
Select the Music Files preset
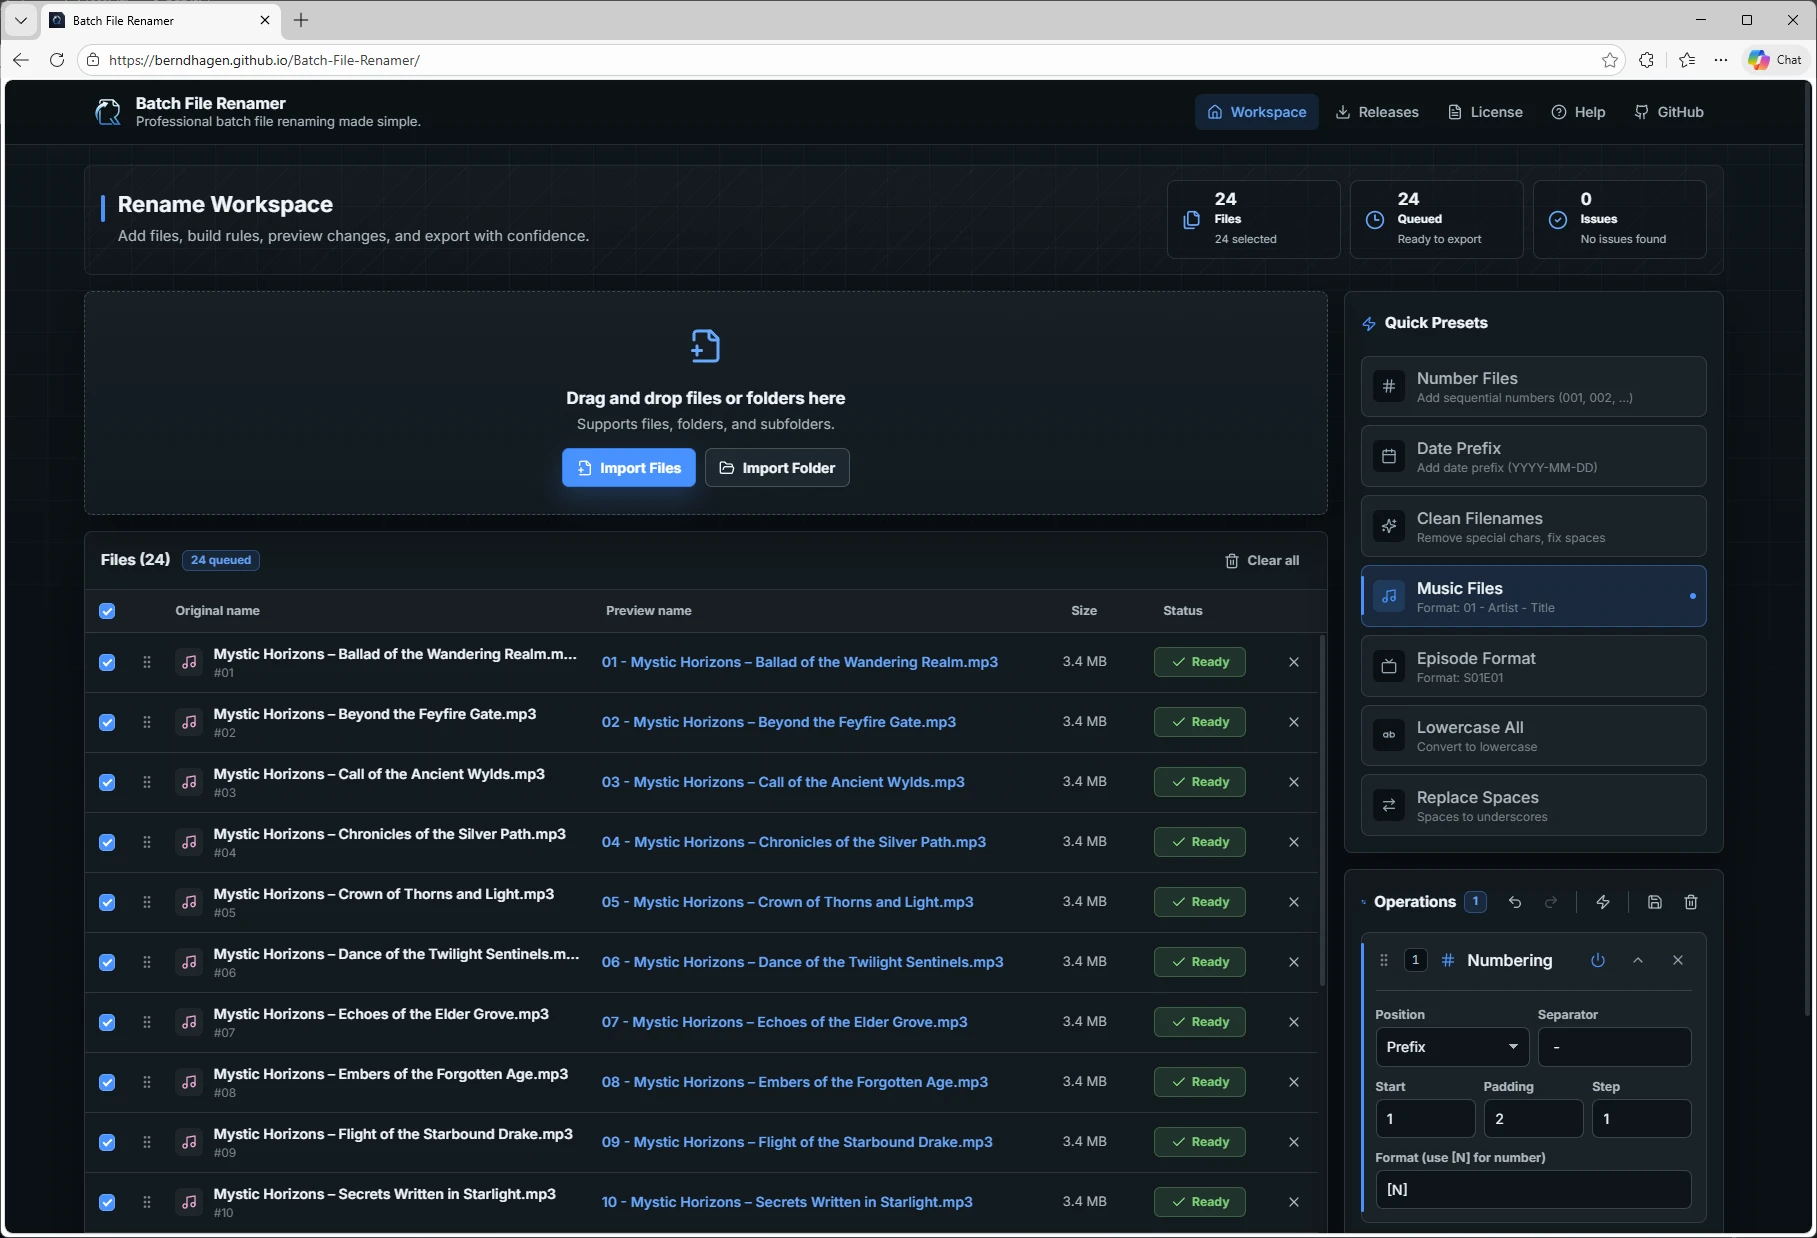[x=1533, y=597]
